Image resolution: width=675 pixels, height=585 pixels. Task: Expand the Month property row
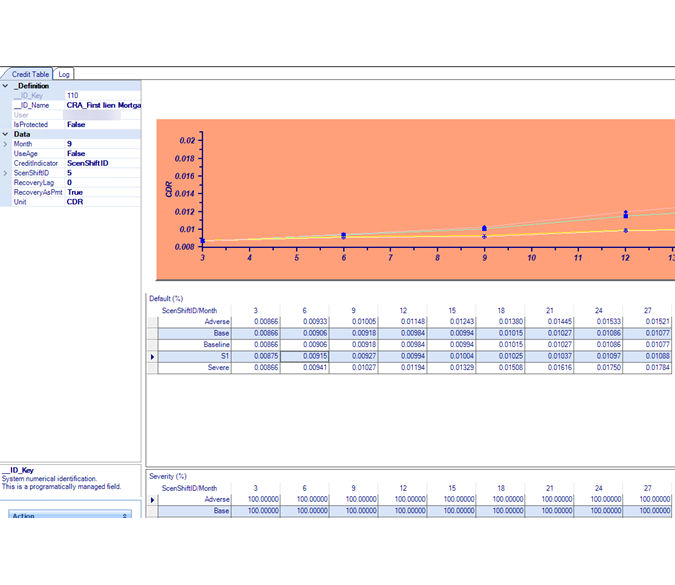[x=5, y=144]
